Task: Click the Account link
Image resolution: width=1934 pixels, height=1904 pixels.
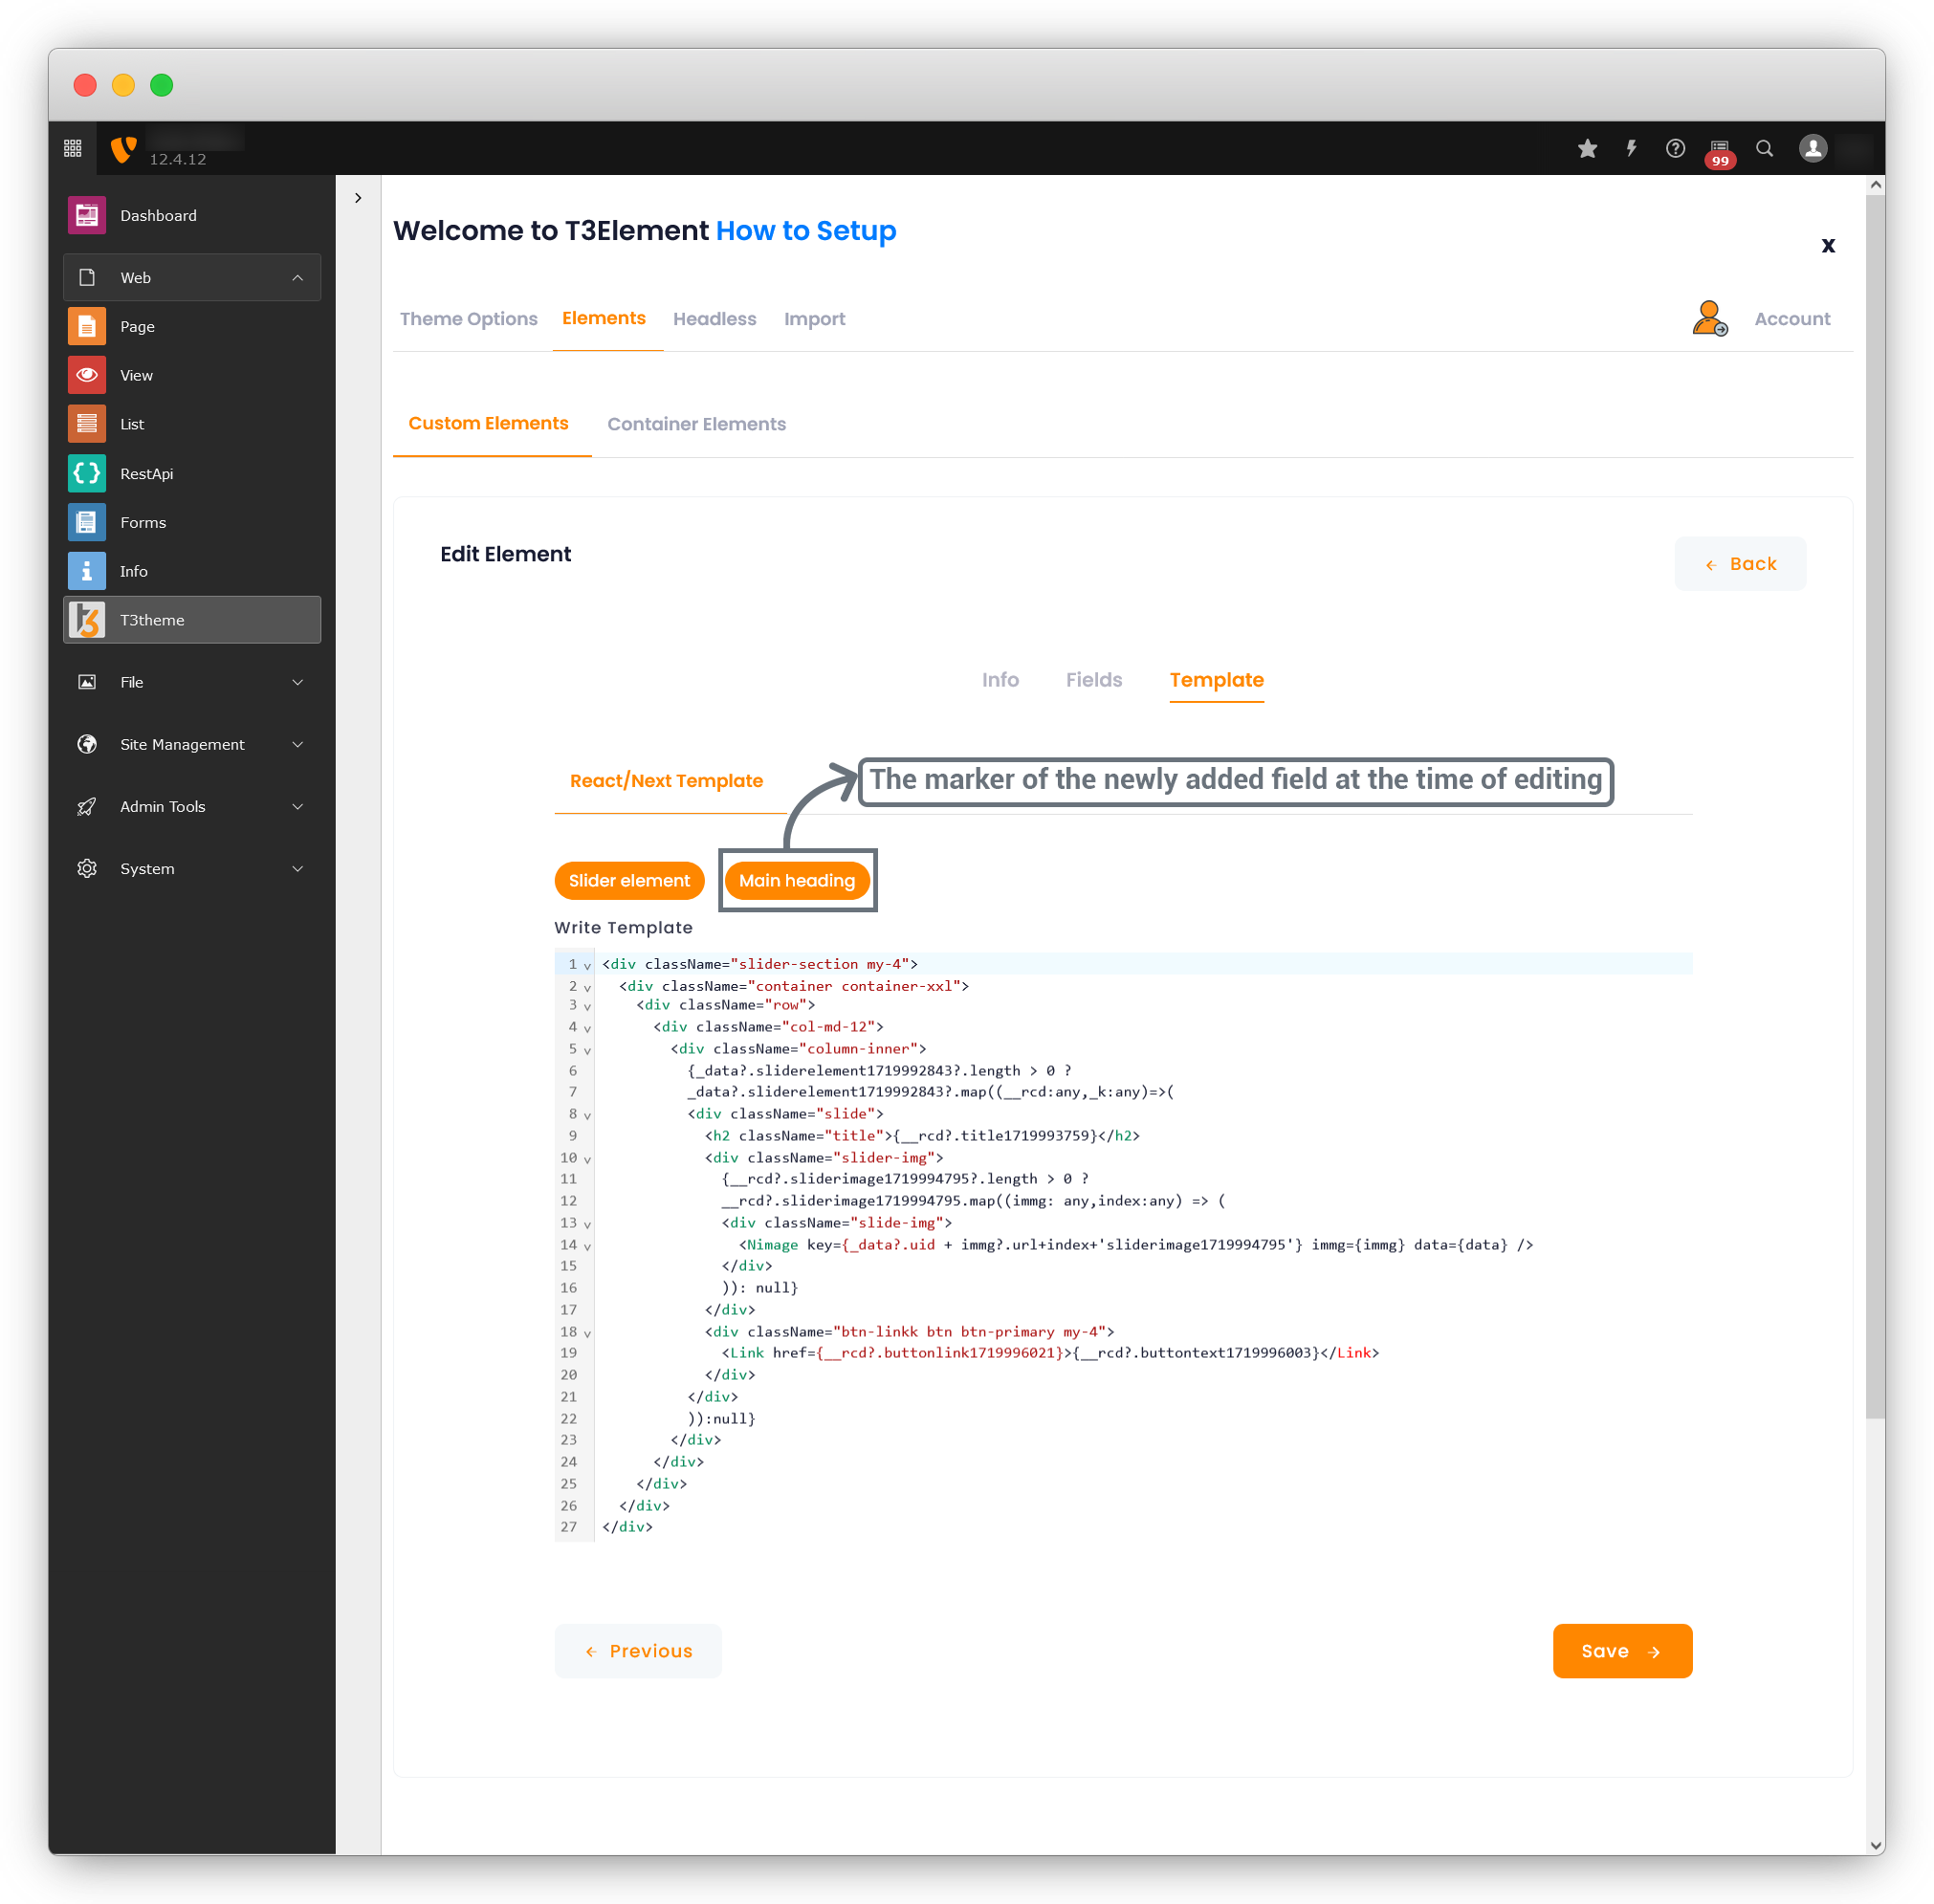Action: pyautogui.click(x=1792, y=319)
